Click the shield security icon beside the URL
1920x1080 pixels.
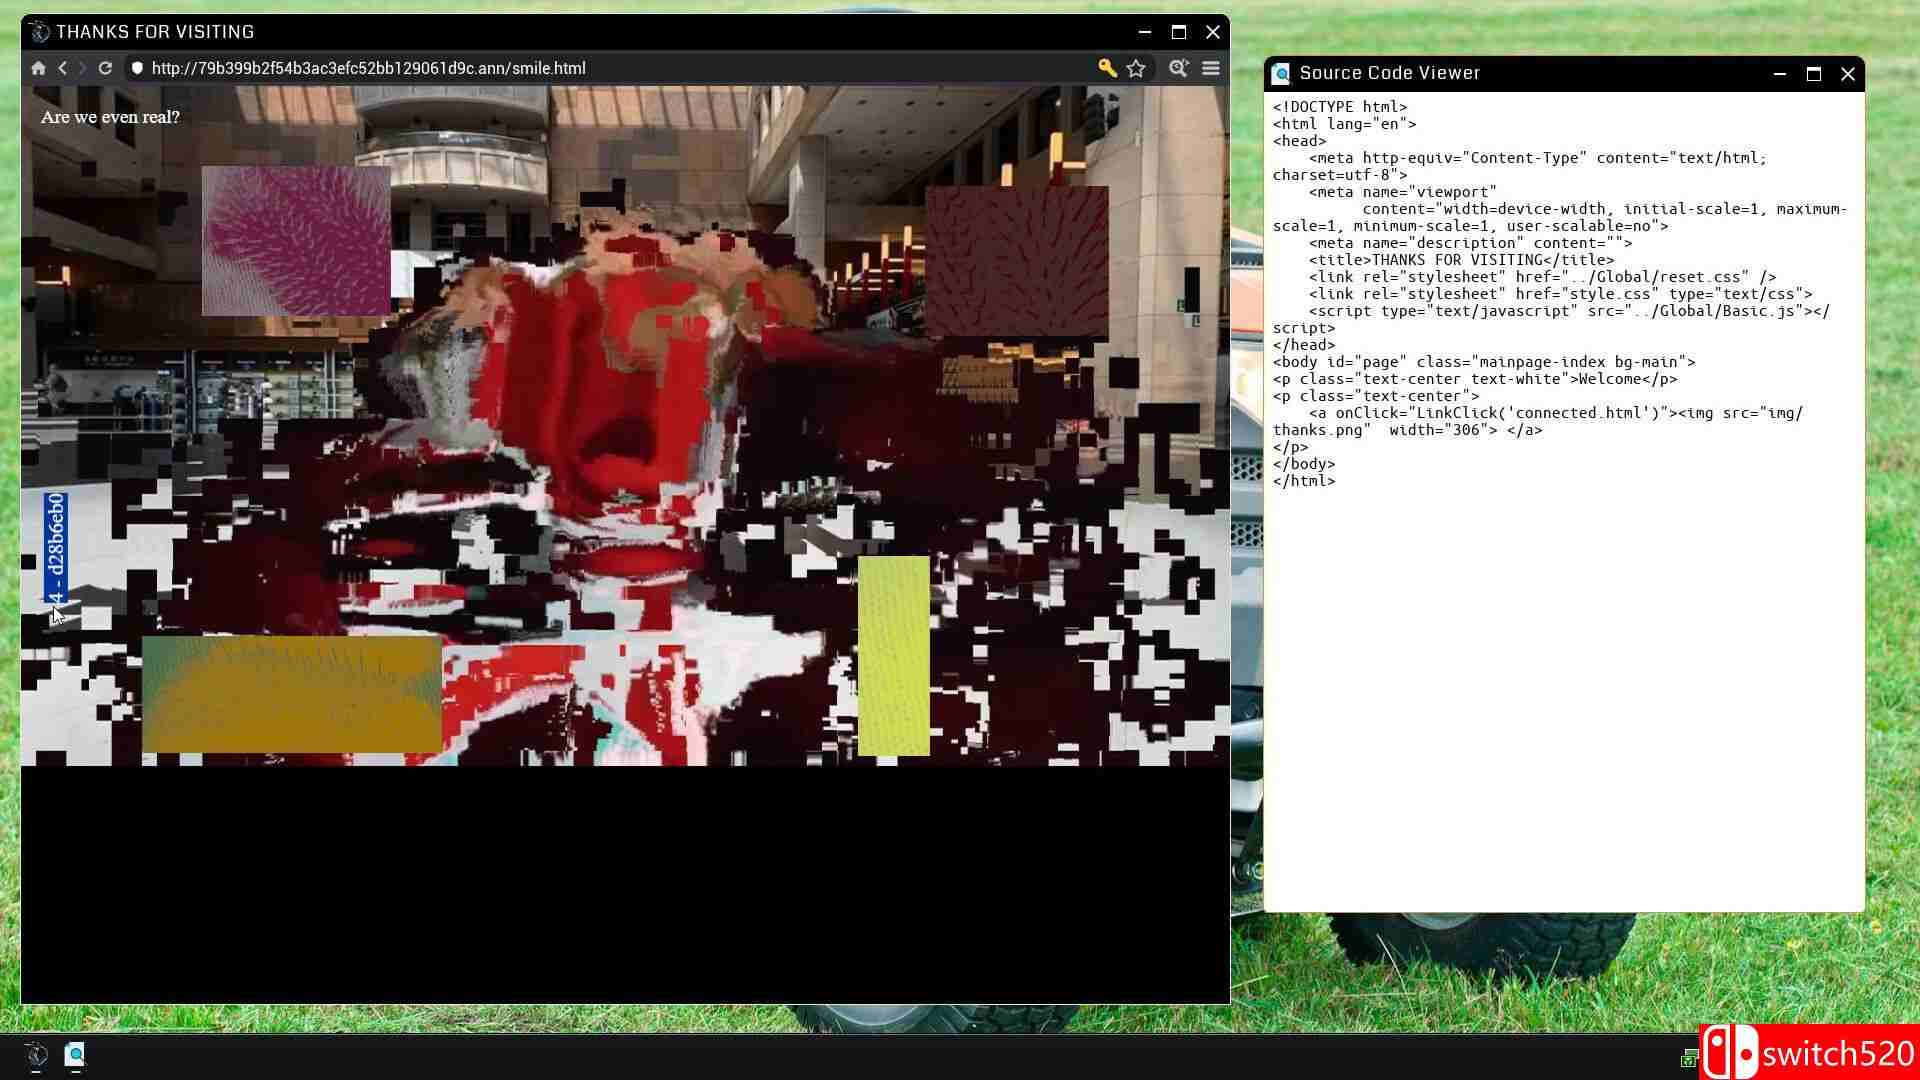tap(137, 68)
